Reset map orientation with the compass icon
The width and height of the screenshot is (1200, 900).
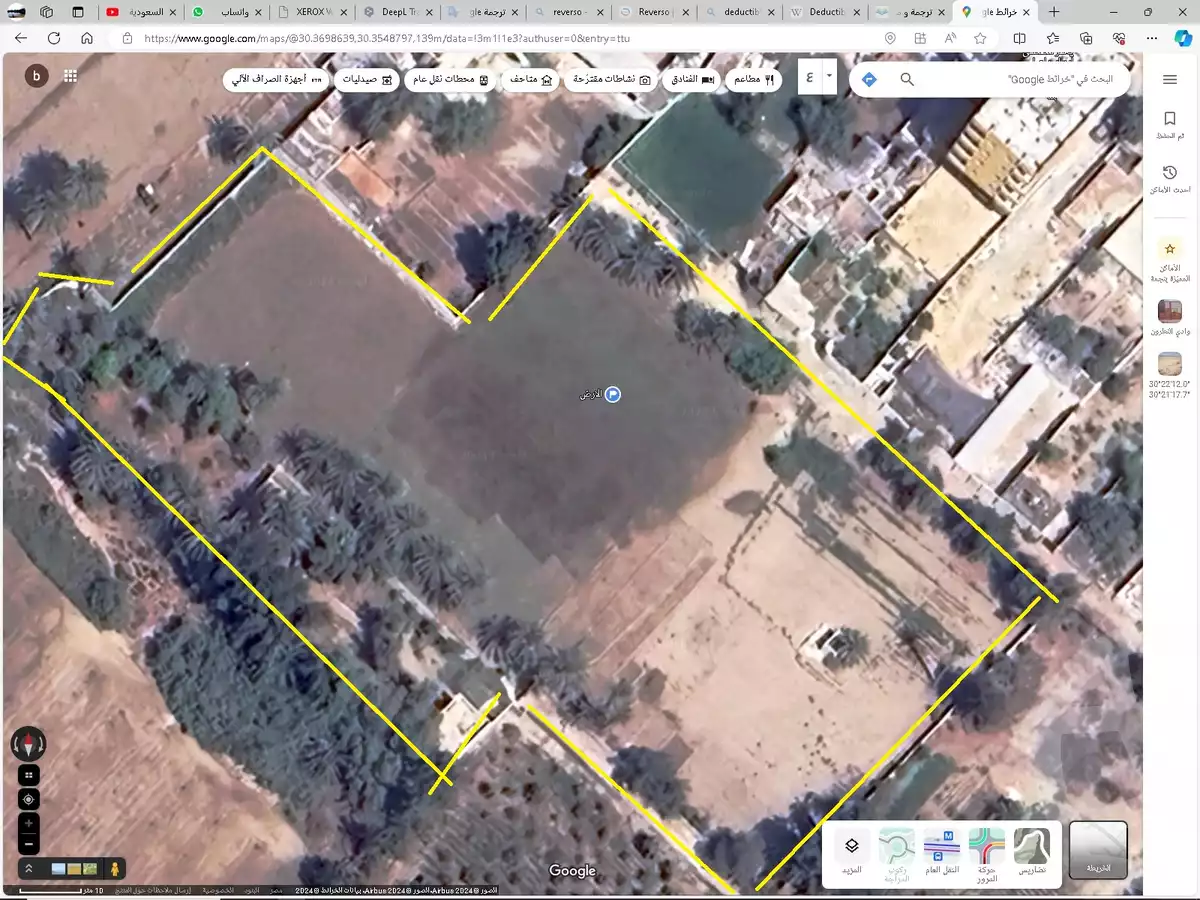point(28,744)
